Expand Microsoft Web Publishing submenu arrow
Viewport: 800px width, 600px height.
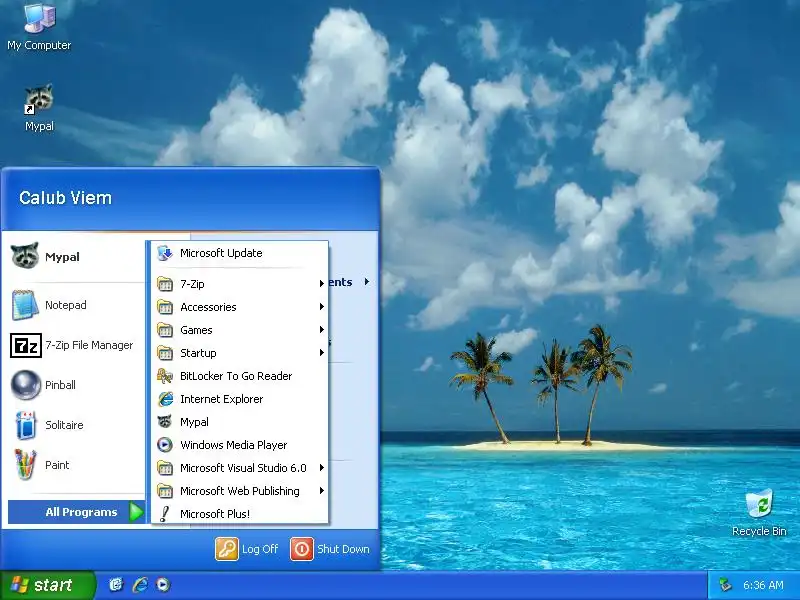(321, 491)
